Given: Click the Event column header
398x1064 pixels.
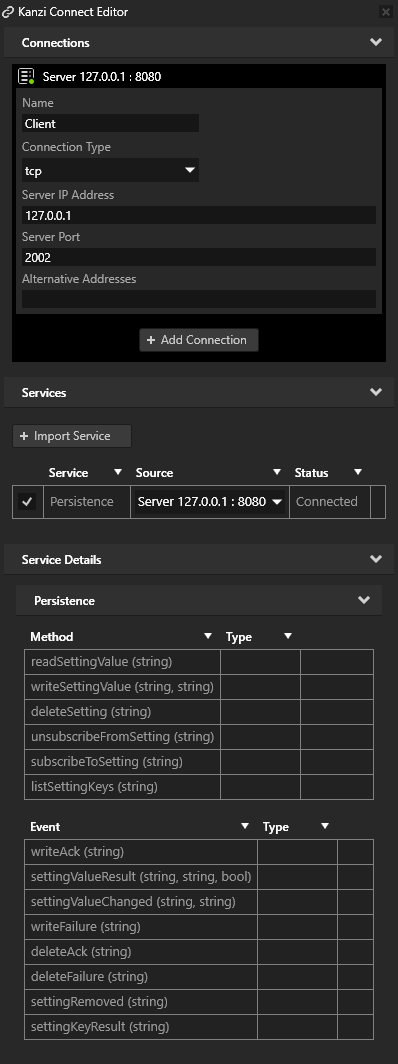Looking at the screenshot, I should click(x=45, y=826).
